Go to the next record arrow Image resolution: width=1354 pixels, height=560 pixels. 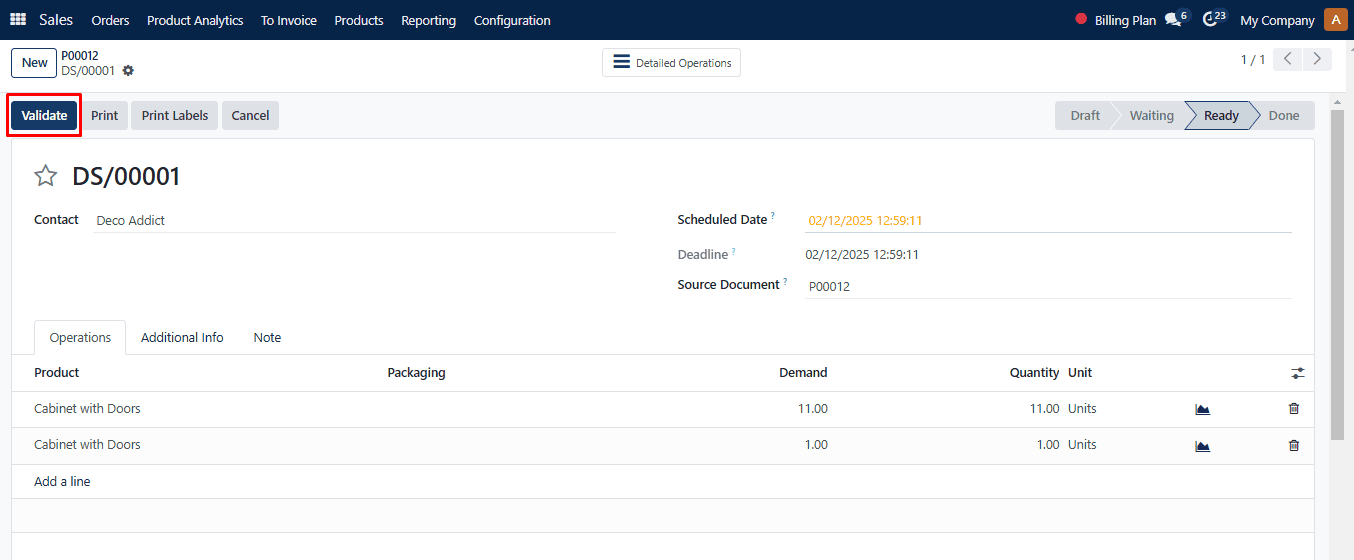(1318, 59)
